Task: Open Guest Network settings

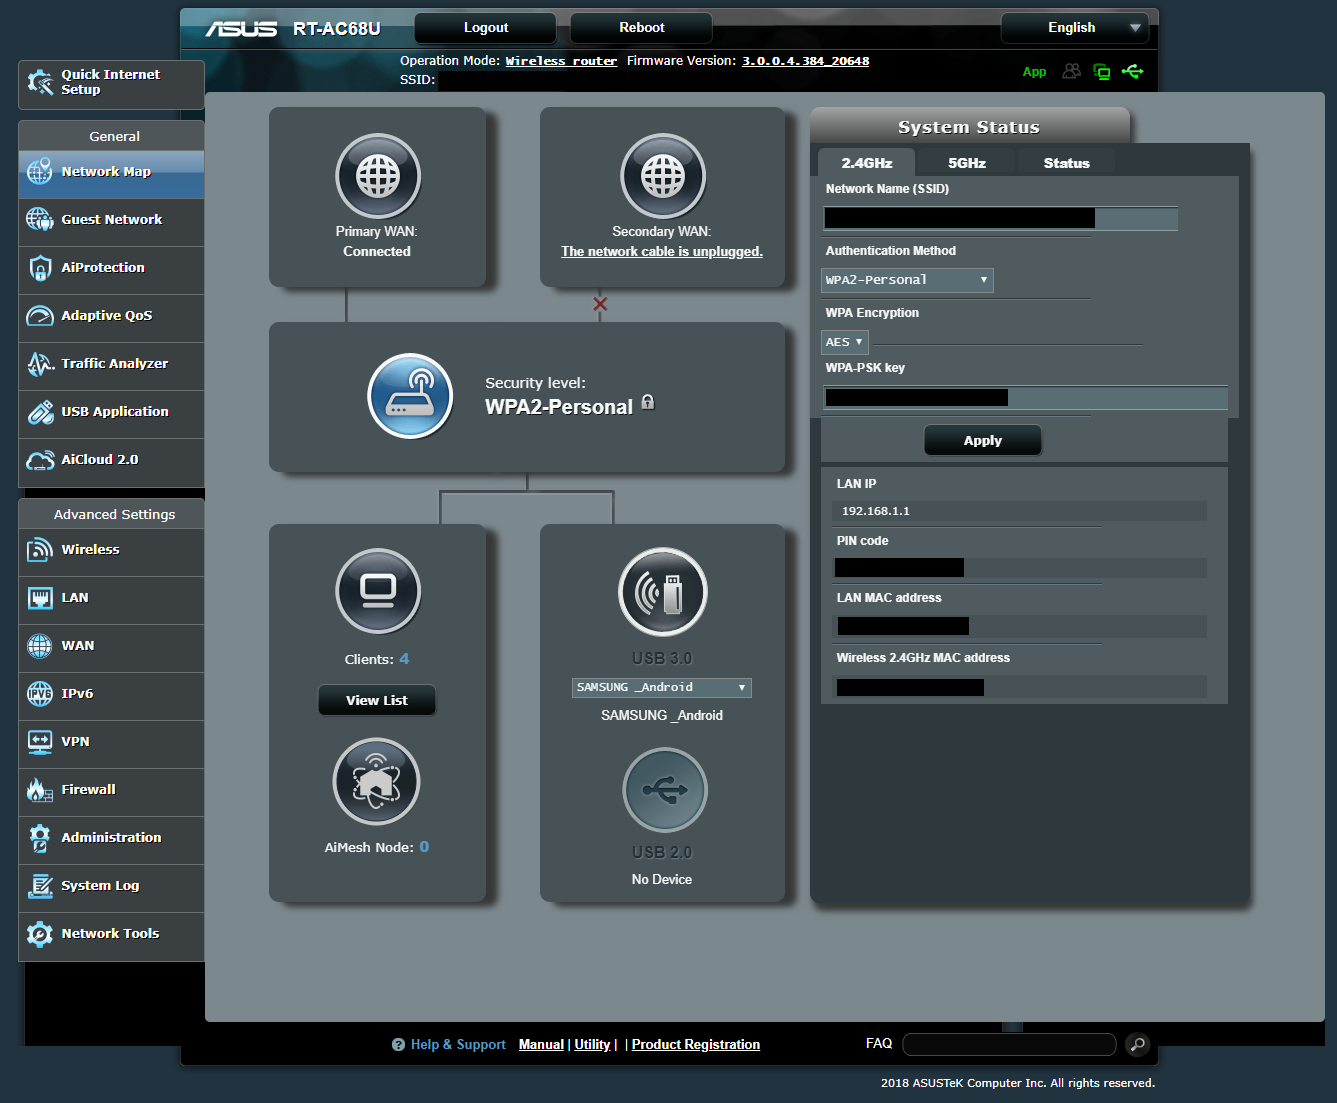Action: click(111, 220)
